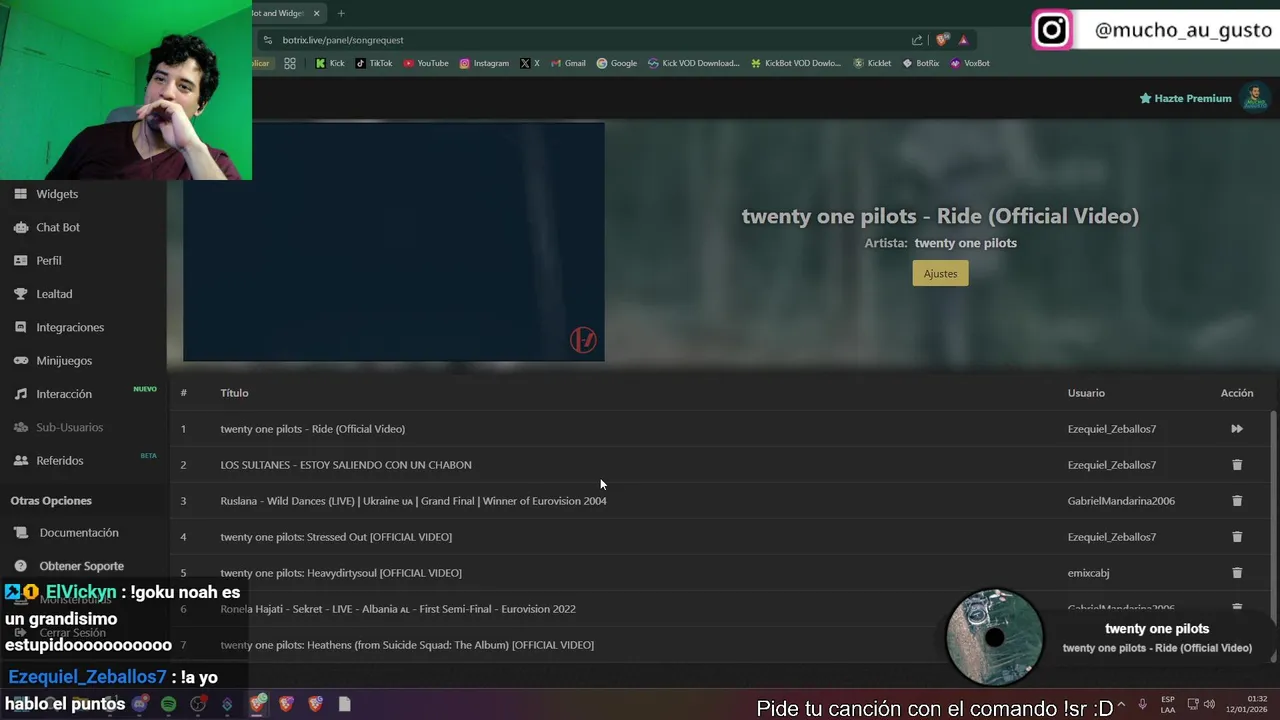Click the share page icon in address bar
The width and height of the screenshot is (1280, 720).
(917, 40)
